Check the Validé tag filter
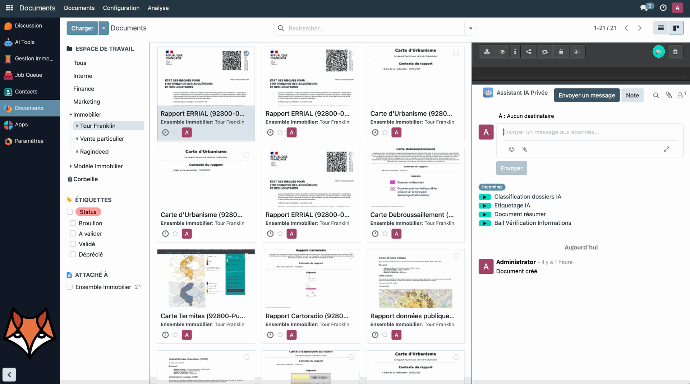 click(73, 244)
